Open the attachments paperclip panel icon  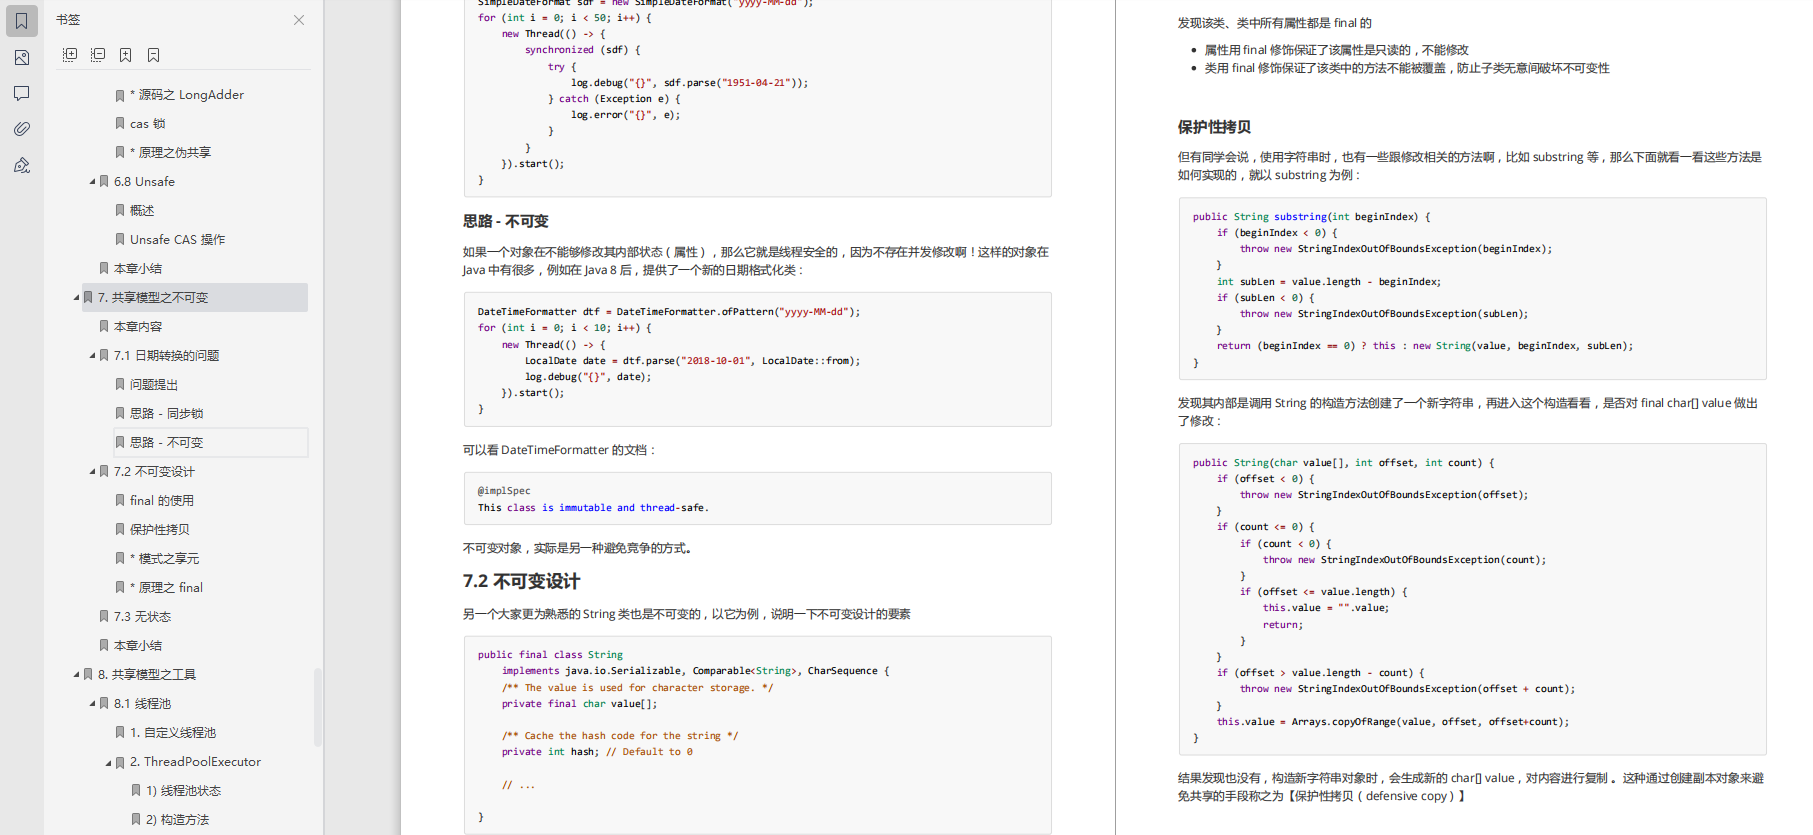click(x=21, y=129)
